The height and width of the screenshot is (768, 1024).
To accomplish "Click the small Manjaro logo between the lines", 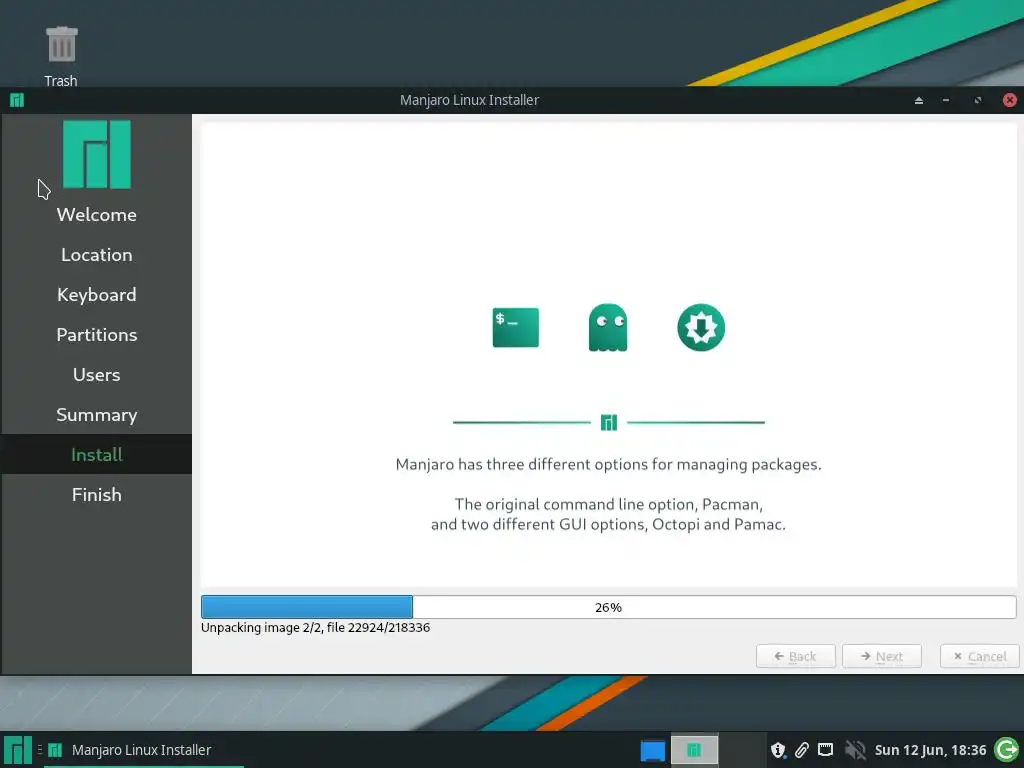I will coord(609,423).
